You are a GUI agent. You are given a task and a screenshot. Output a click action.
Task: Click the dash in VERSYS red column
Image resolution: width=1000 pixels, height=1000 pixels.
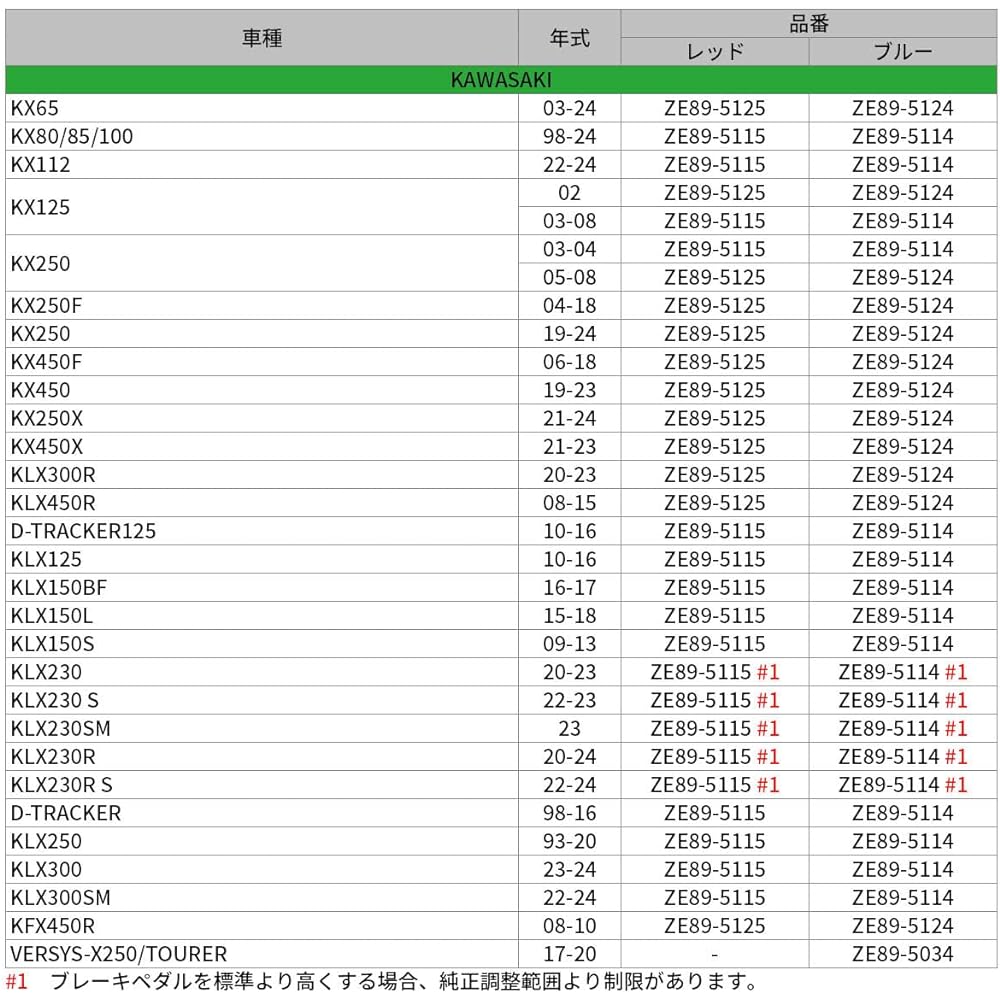pos(714,955)
